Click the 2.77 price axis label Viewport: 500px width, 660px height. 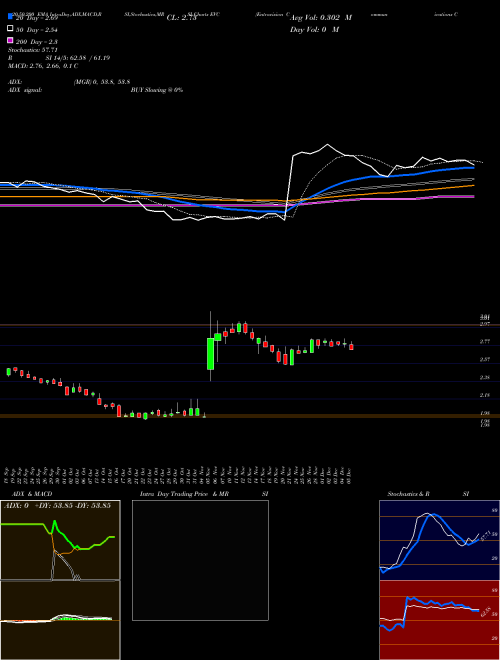[x=484, y=342]
